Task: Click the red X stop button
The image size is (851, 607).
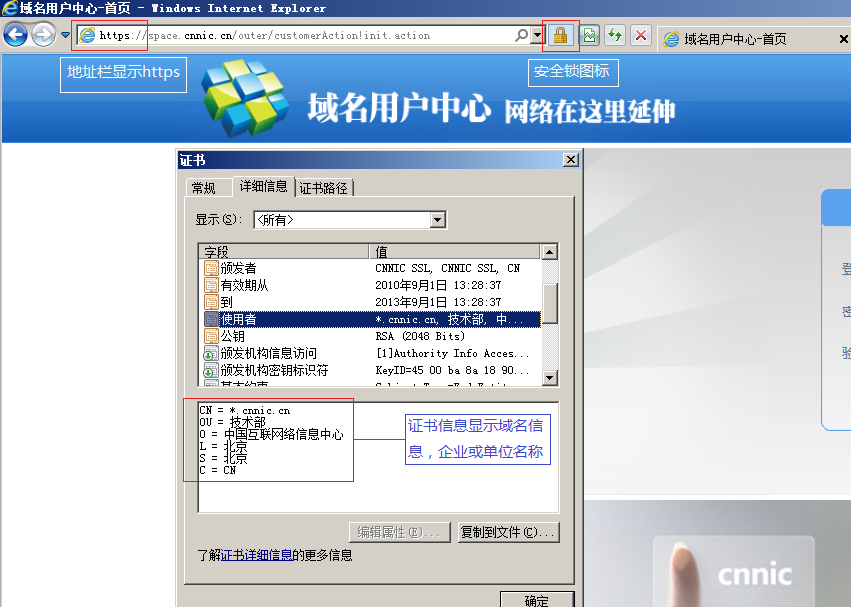Action: point(641,36)
